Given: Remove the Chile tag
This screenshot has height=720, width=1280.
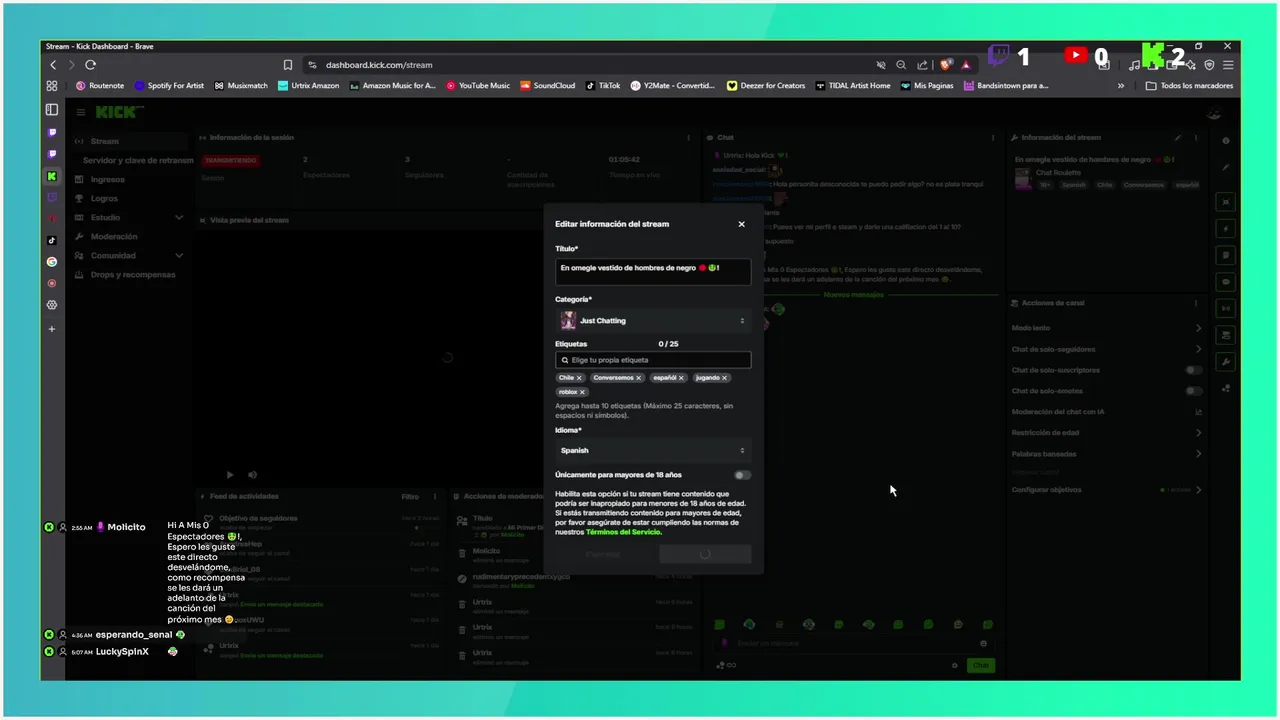Looking at the screenshot, I should [x=579, y=378].
